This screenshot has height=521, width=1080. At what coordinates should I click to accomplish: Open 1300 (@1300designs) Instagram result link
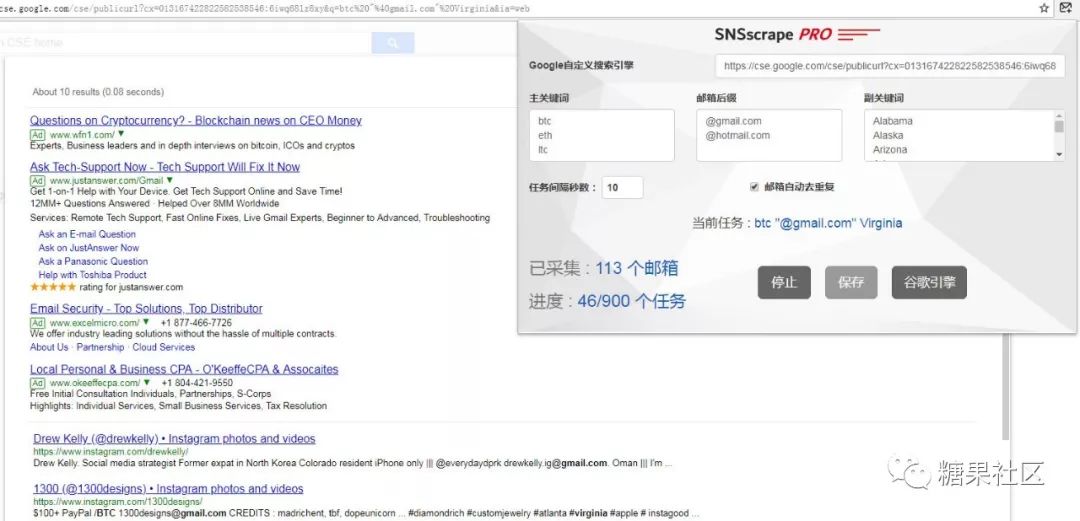168,489
